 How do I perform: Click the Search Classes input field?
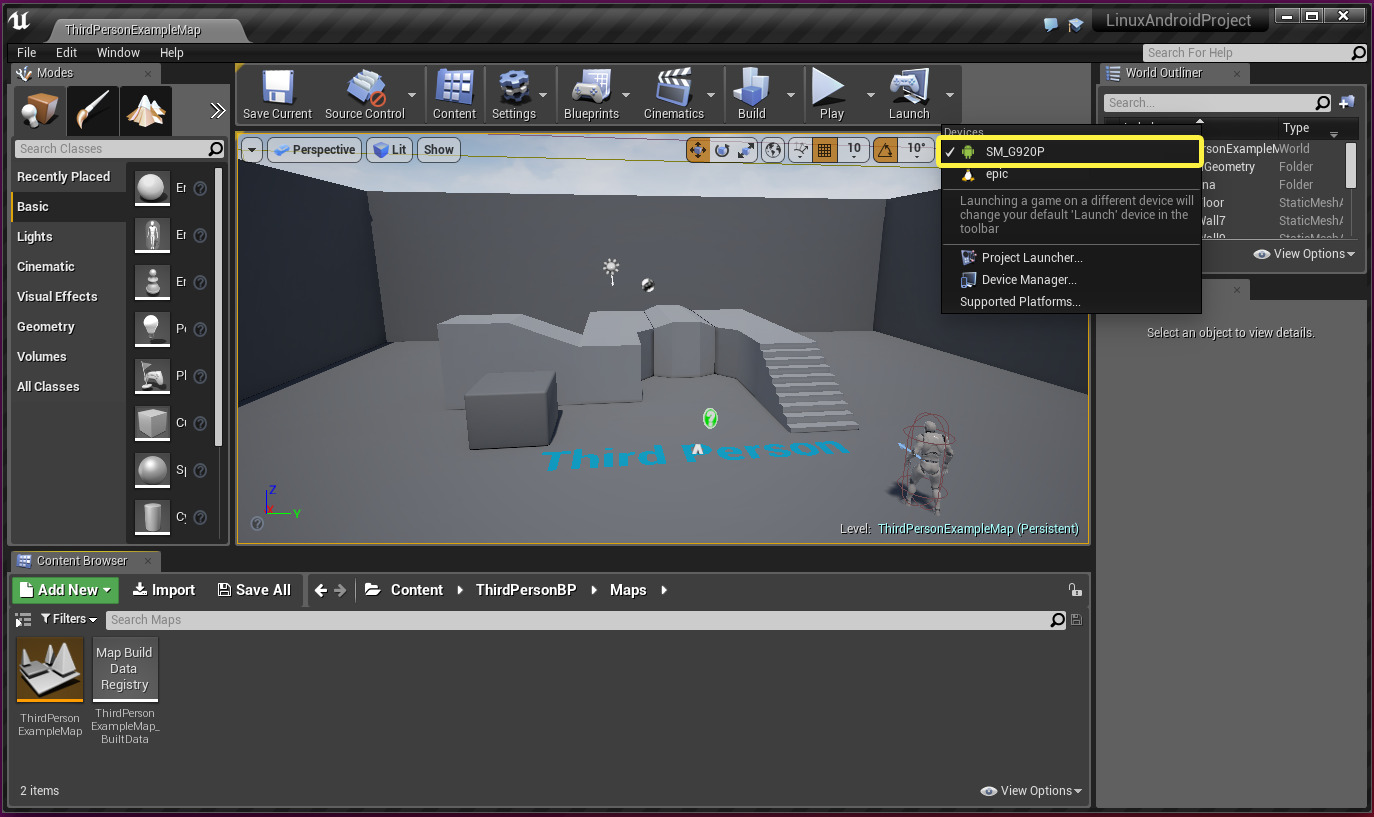pyautogui.click(x=112, y=149)
